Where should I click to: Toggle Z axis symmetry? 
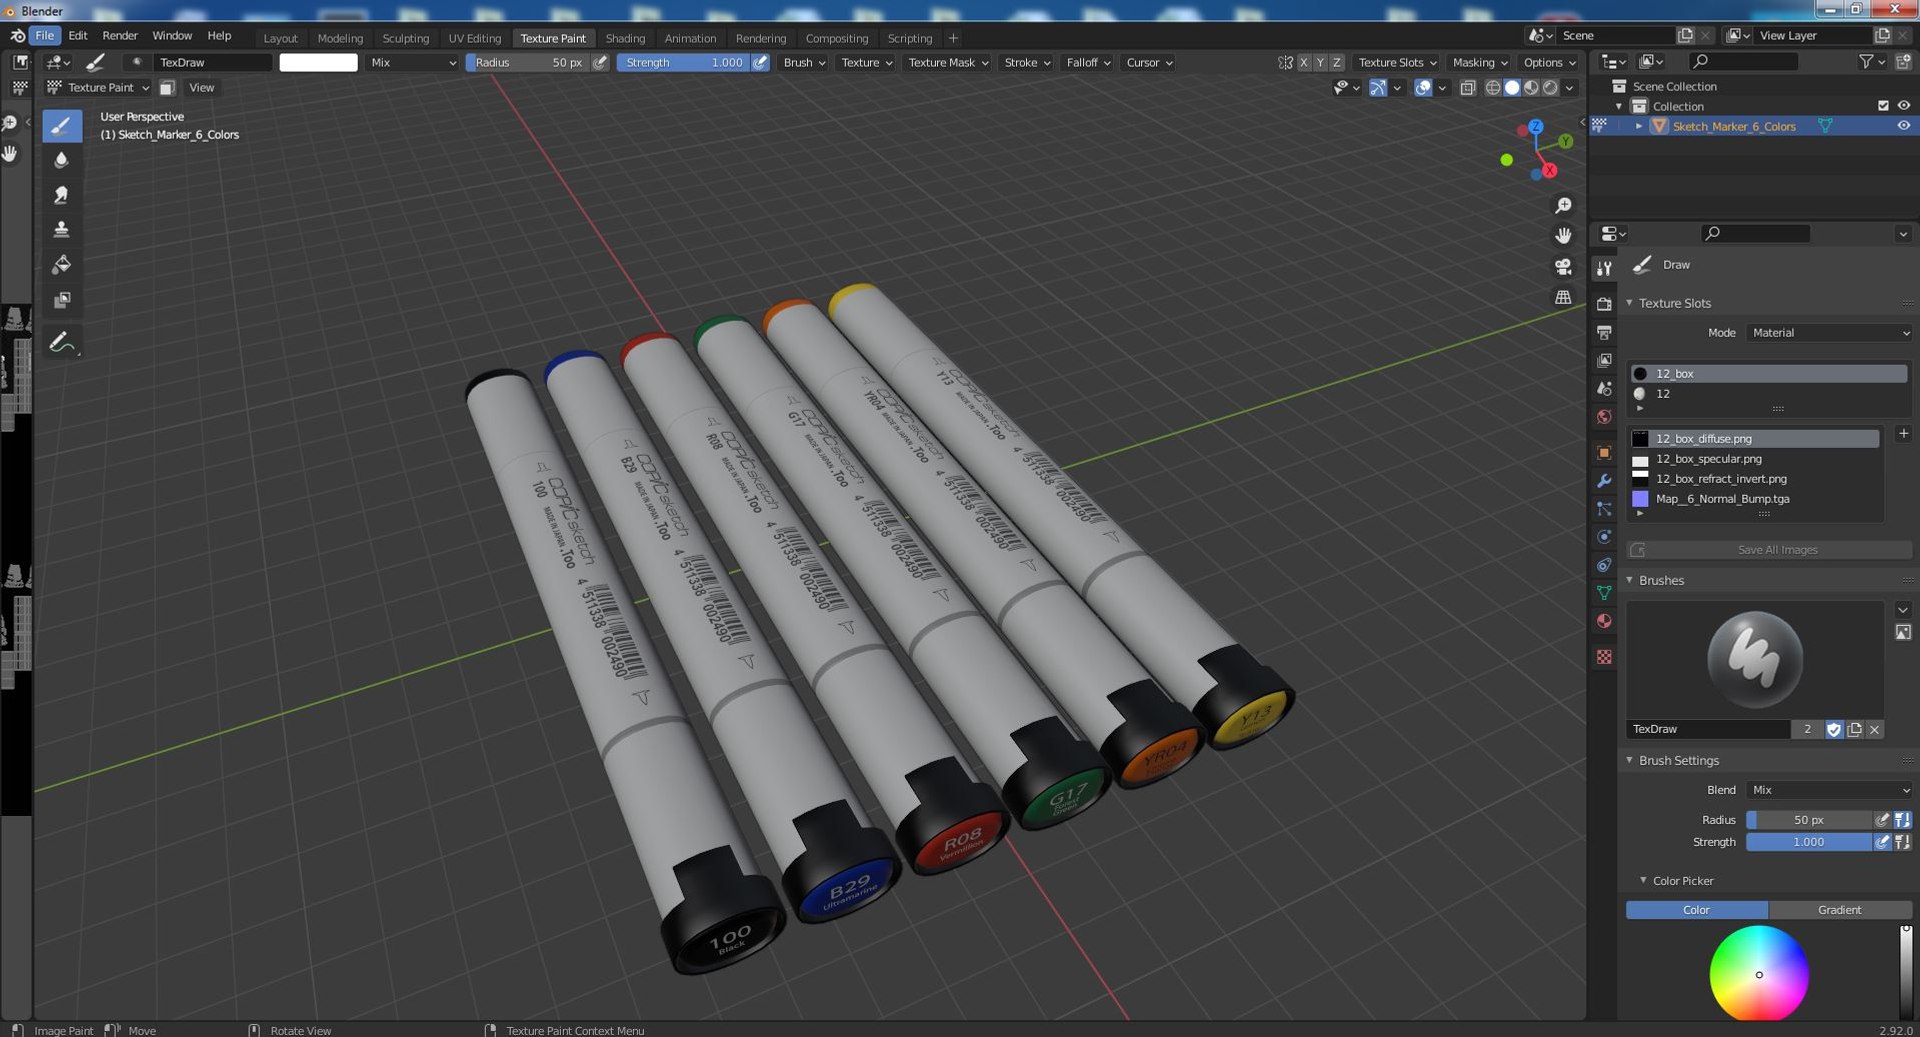pos(1337,62)
